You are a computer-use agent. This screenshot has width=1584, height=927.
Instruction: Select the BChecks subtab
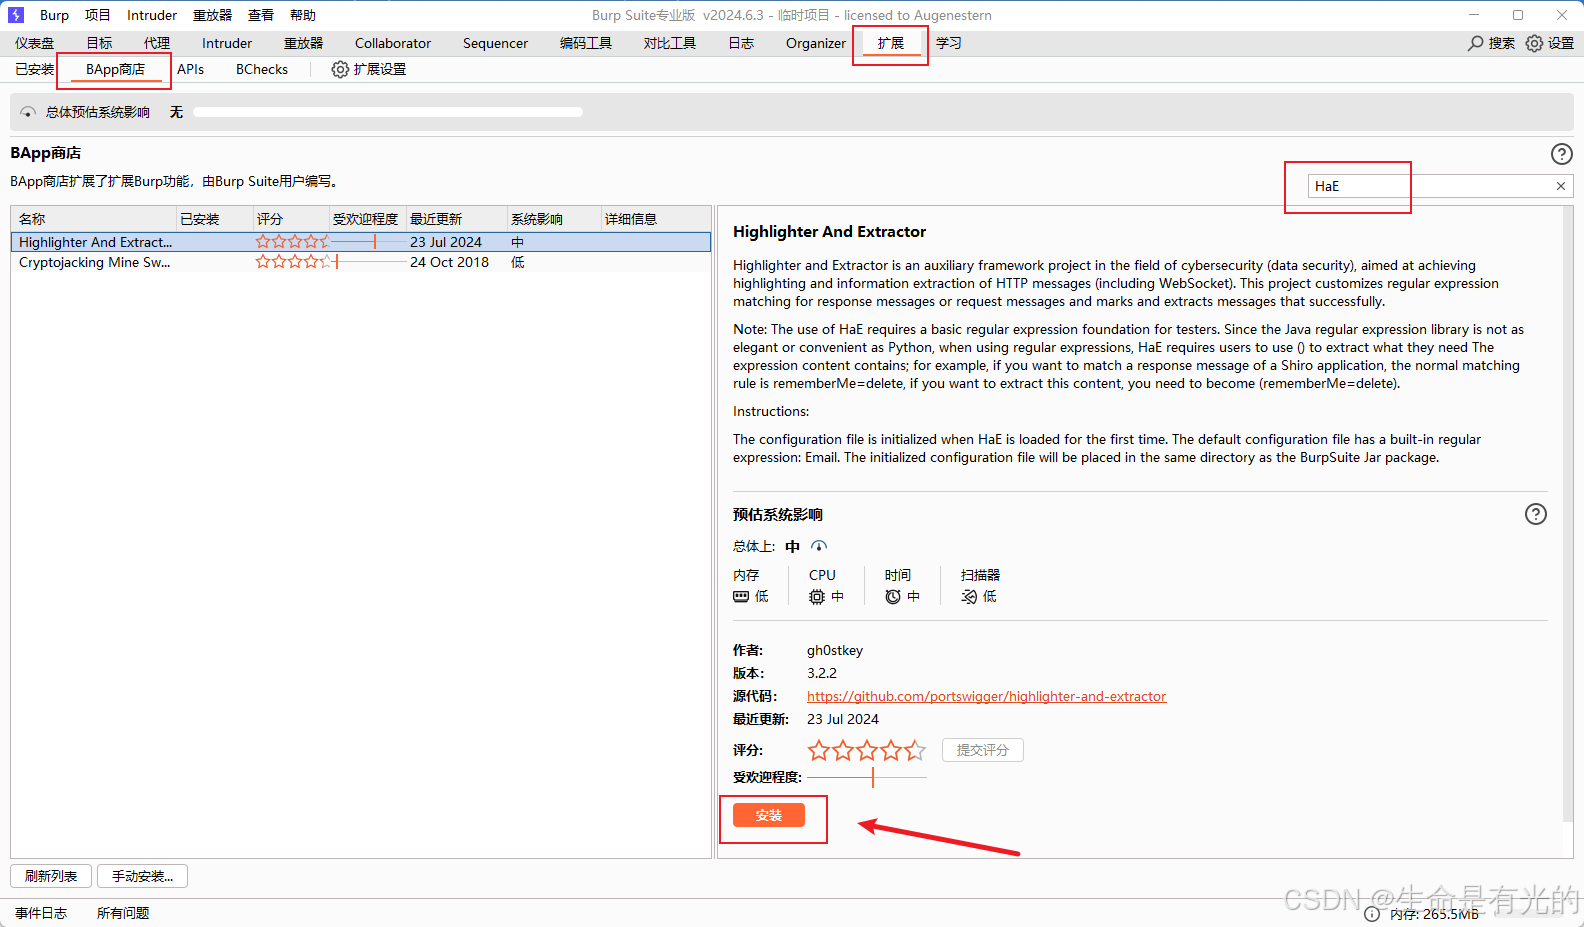[261, 69]
